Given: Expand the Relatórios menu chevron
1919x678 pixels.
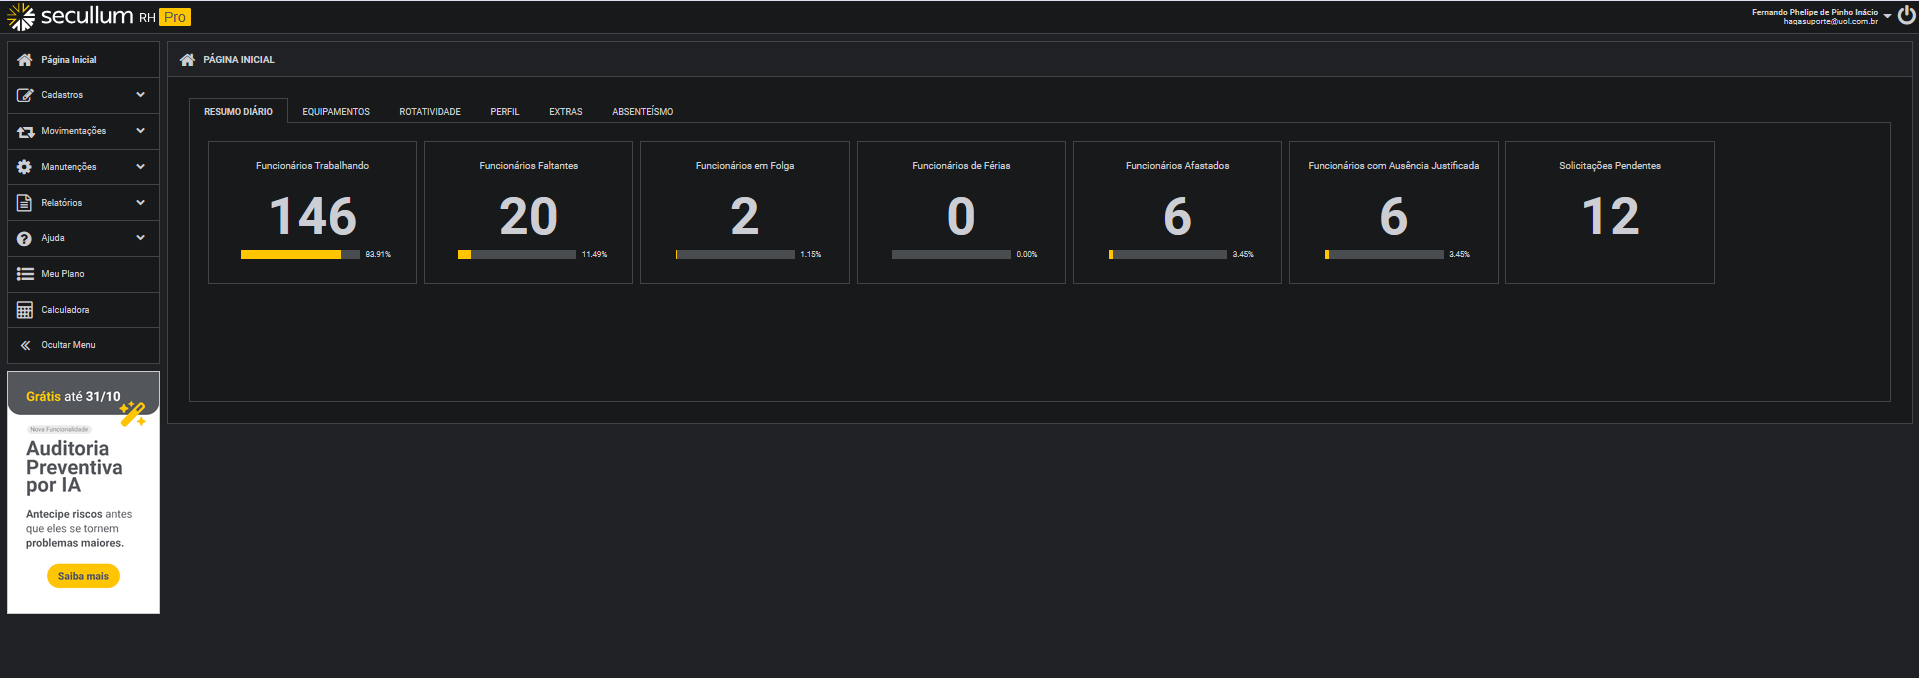Looking at the screenshot, I should (x=140, y=203).
